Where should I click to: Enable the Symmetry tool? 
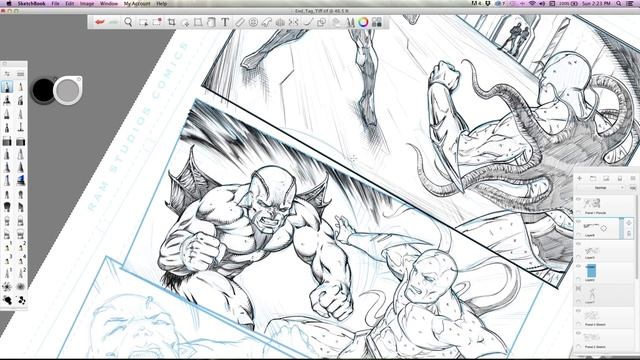293,22
